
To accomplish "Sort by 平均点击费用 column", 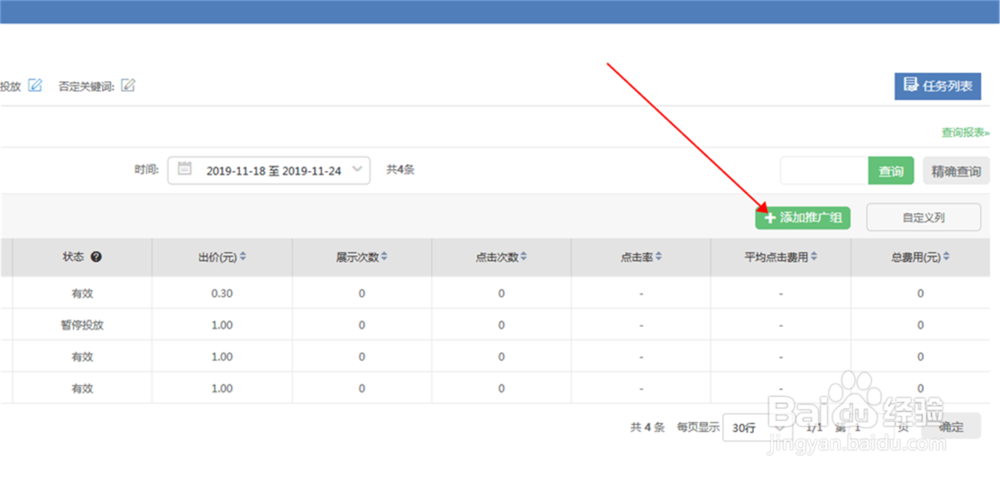I will point(814,257).
